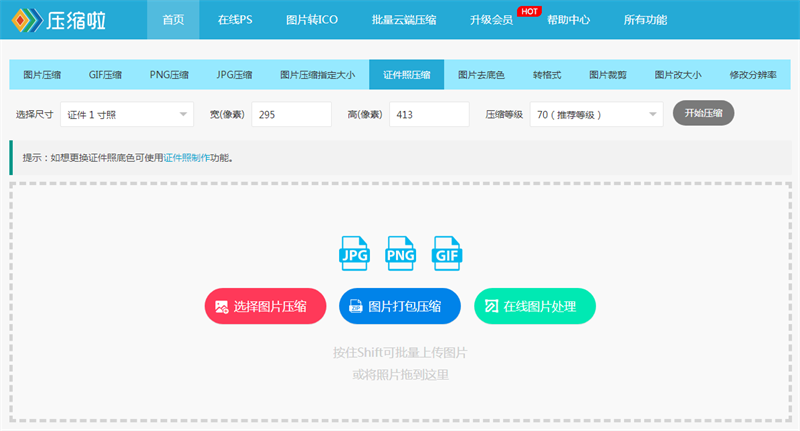The width and height of the screenshot is (800, 431).
Task: Switch to 图片压缩 tab
Action: coord(42,74)
